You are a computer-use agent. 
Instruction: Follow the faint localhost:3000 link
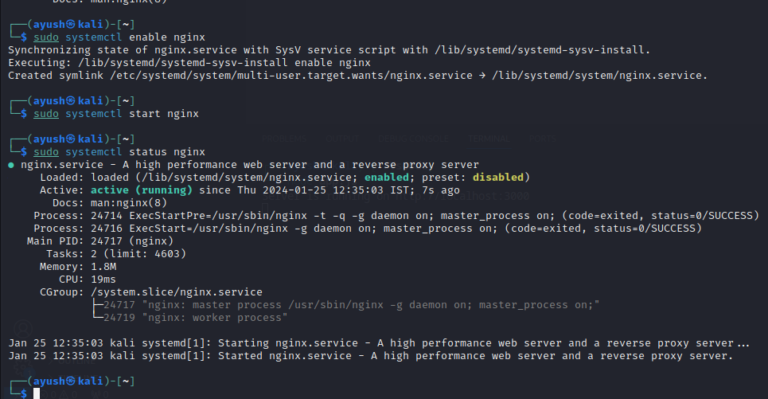point(463,196)
